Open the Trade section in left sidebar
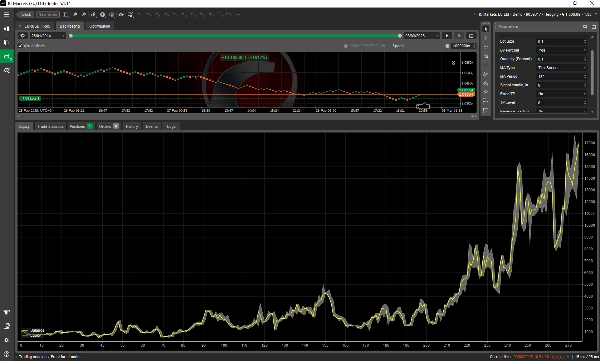600x361 pixels. pos(7,28)
